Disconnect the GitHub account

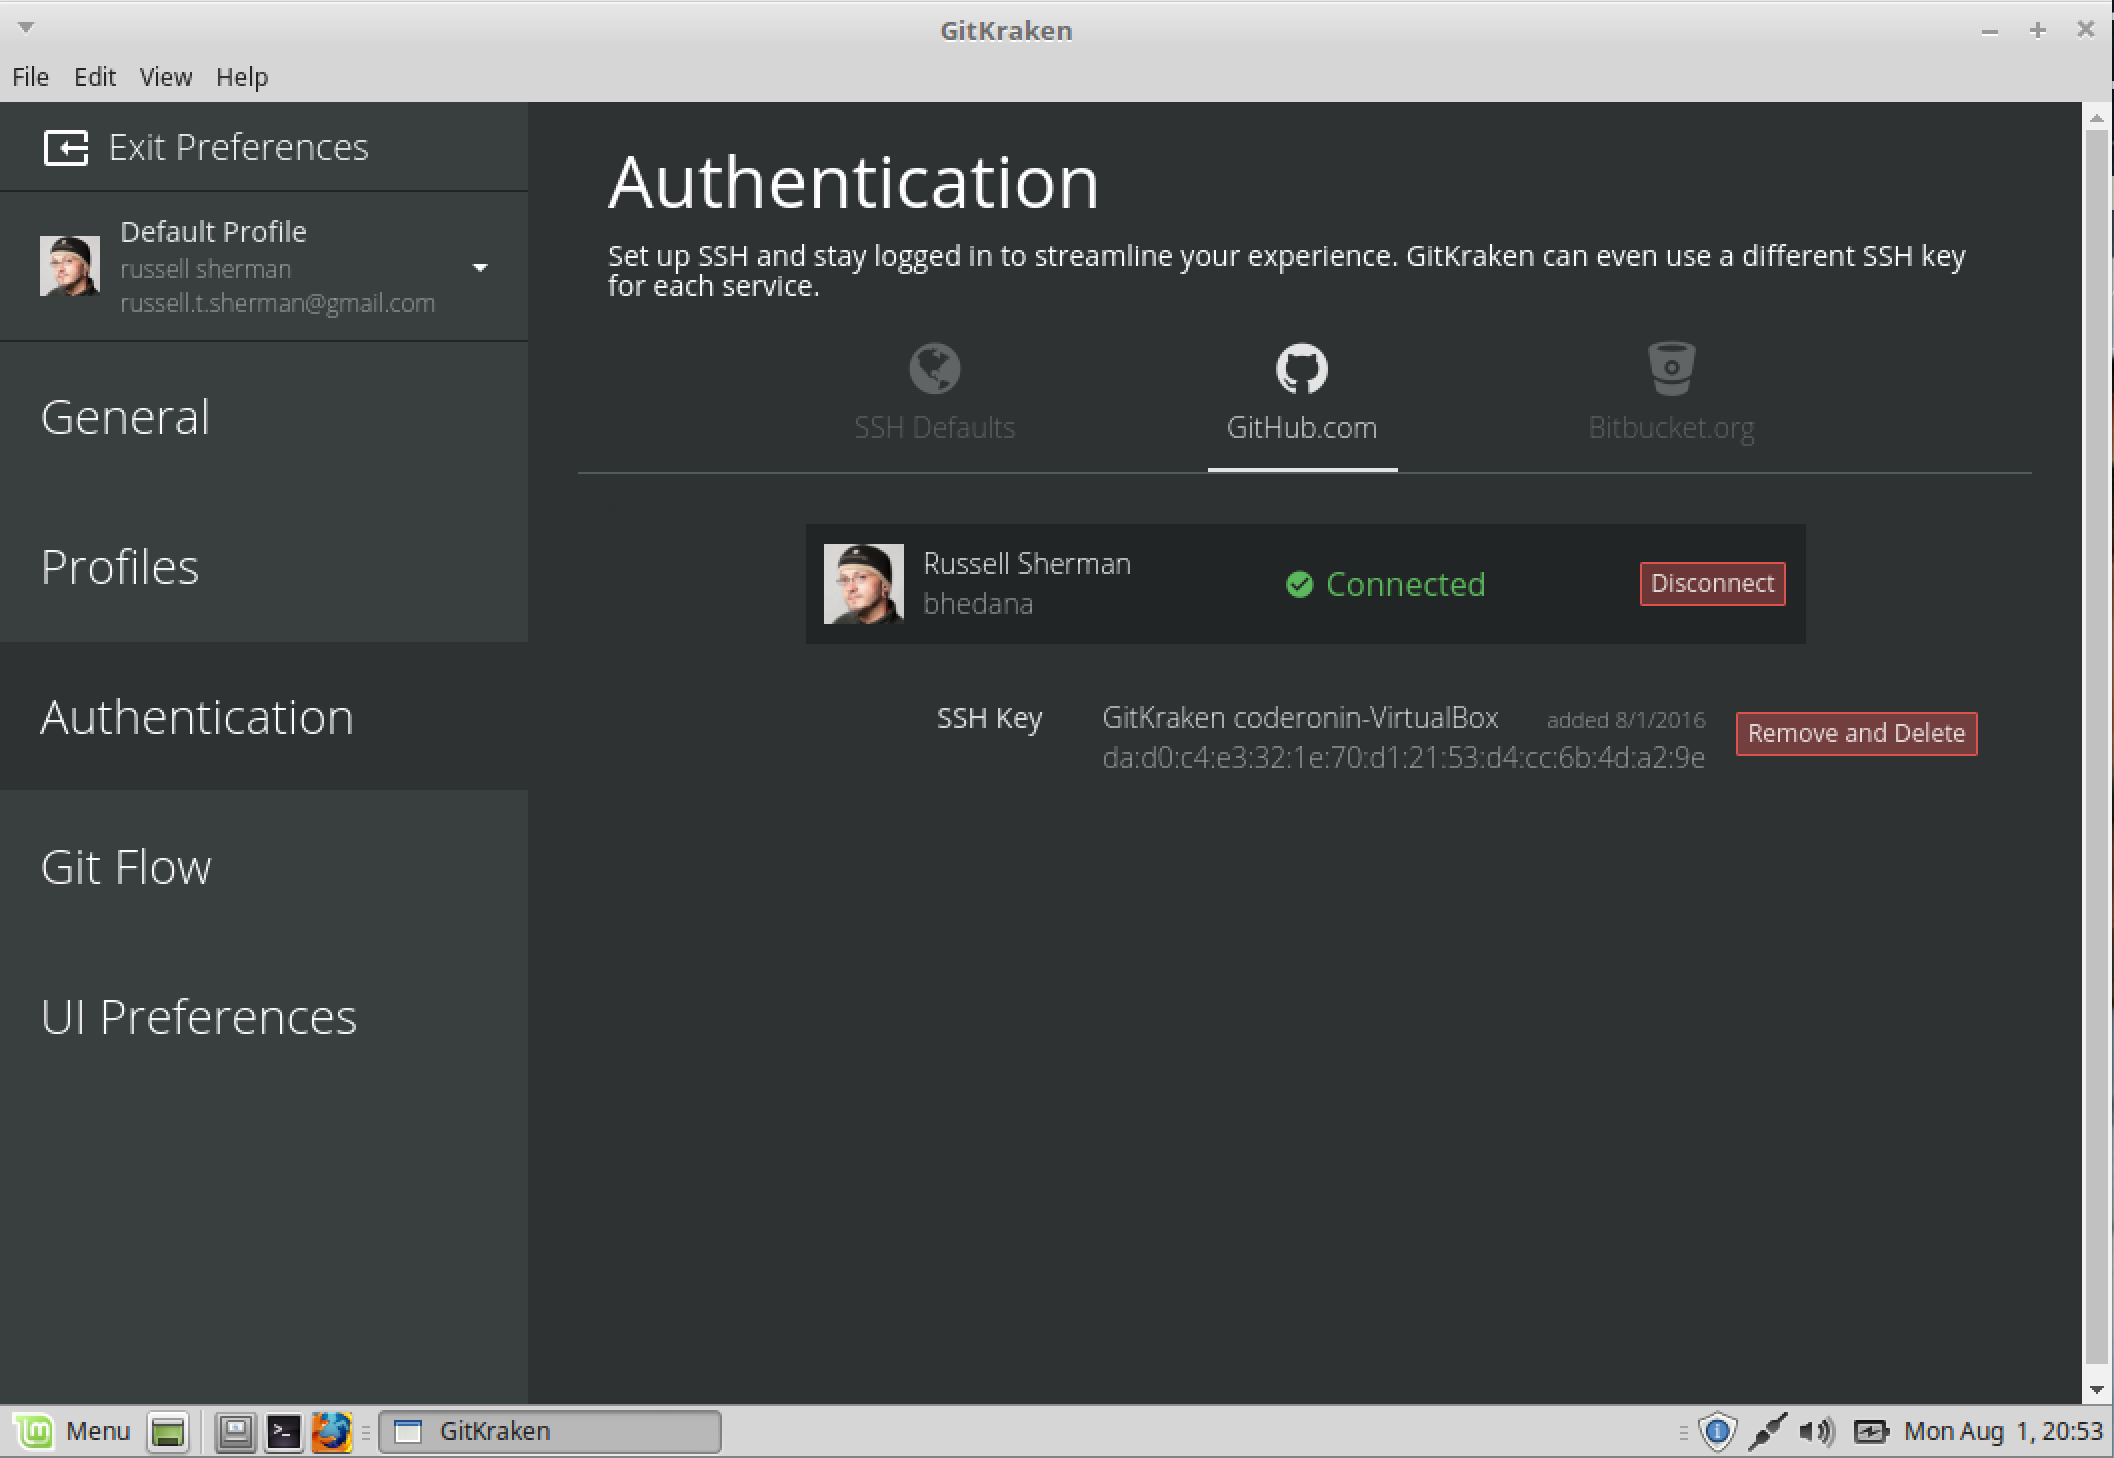click(x=1712, y=584)
